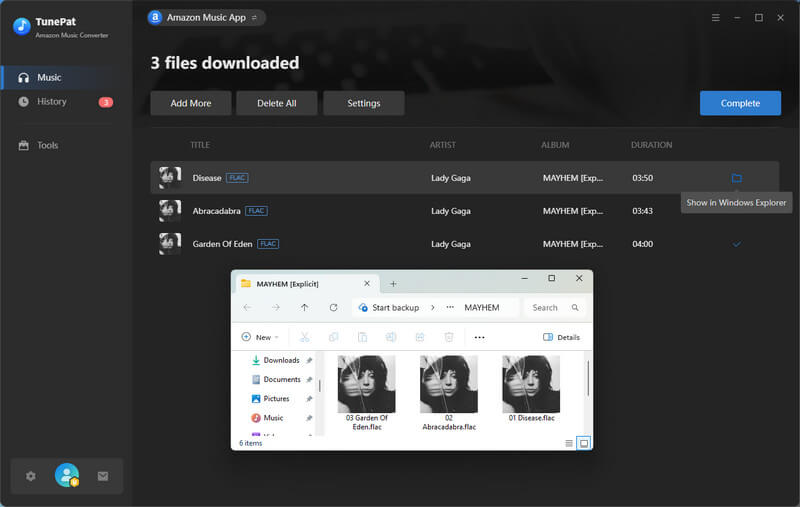Viewport: 800px width, 507px height.
Task: Unpin Downloads using its pin icon
Action: [309, 360]
